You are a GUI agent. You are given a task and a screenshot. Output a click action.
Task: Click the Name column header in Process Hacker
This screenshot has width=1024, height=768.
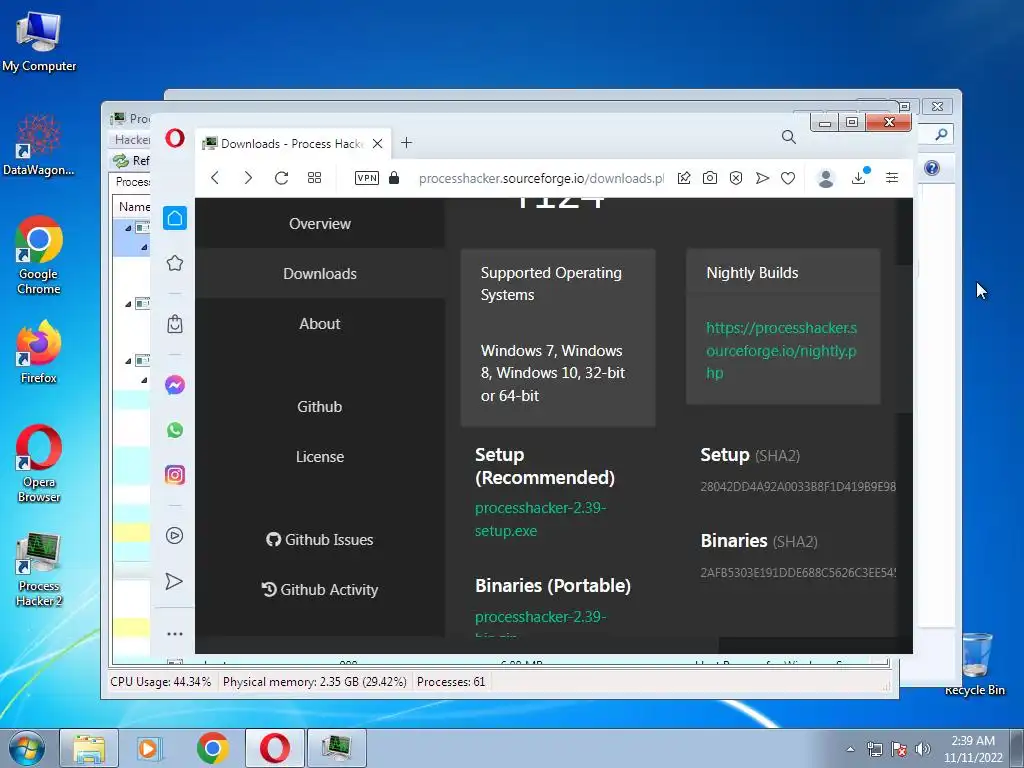pos(133,206)
